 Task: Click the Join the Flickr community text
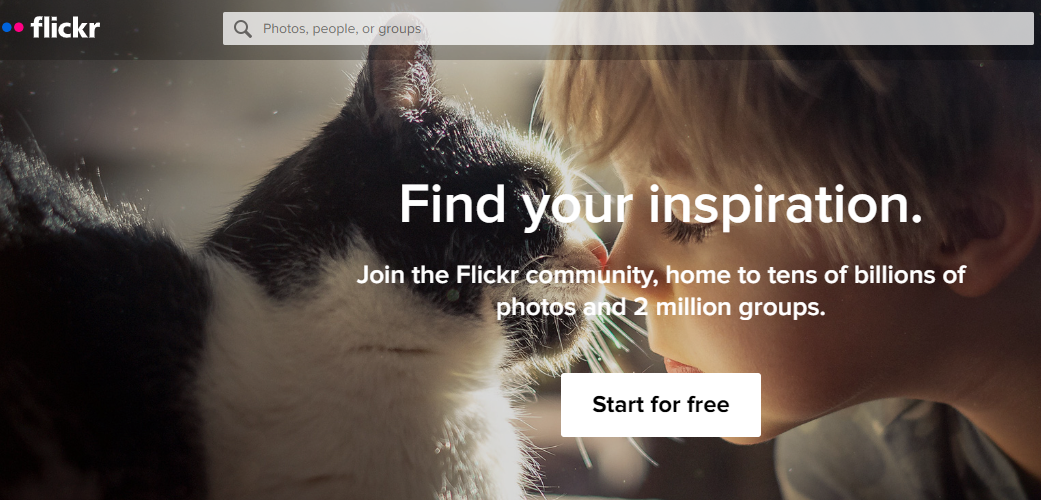pyautogui.click(x=661, y=291)
